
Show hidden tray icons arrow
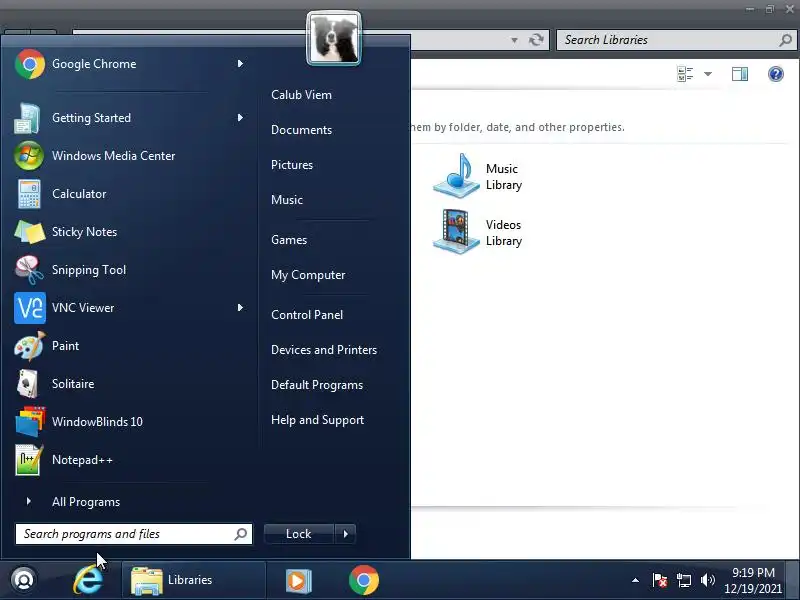coord(635,580)
